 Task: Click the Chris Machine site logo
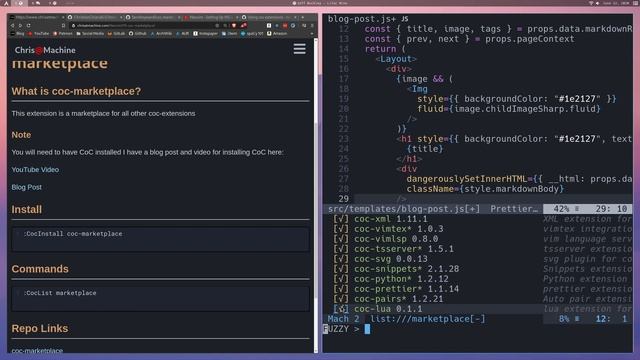45,50
